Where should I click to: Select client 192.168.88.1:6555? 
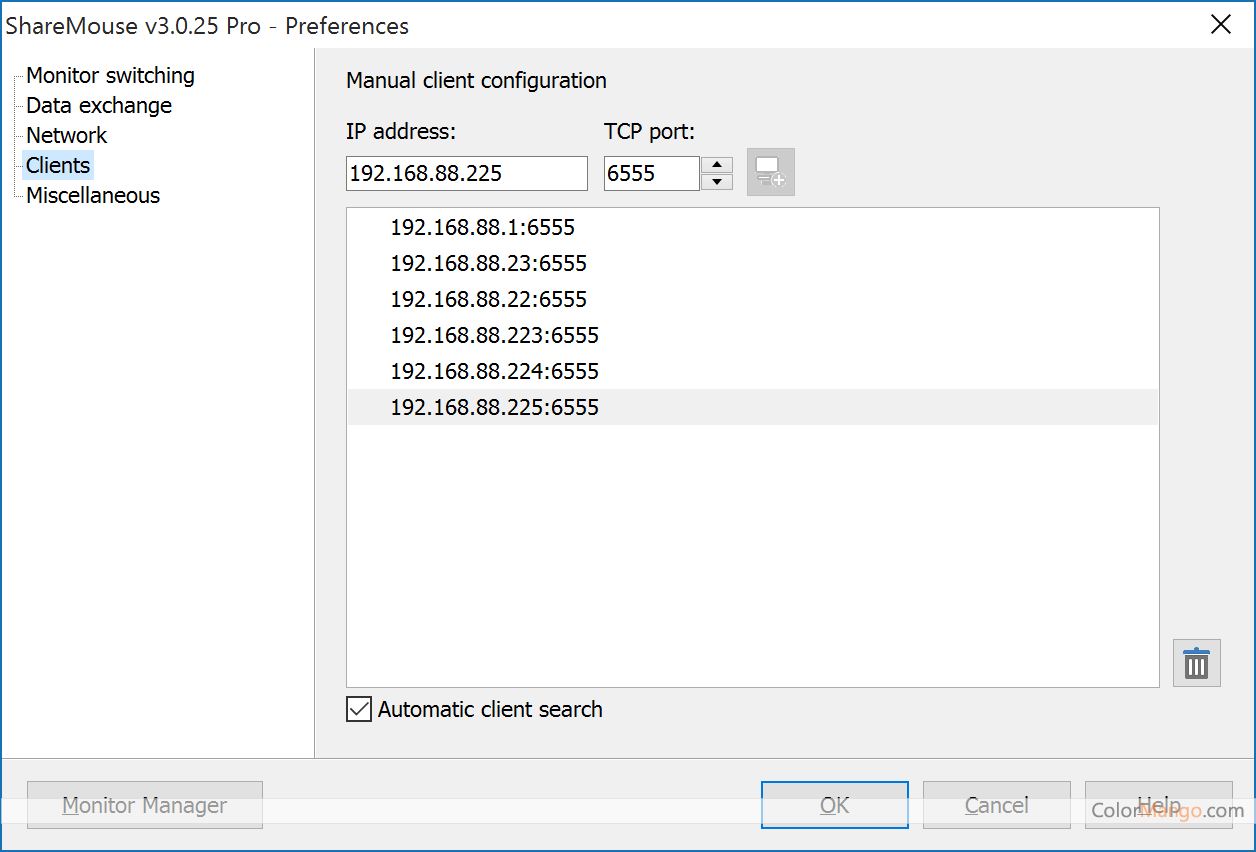point(752,227)
